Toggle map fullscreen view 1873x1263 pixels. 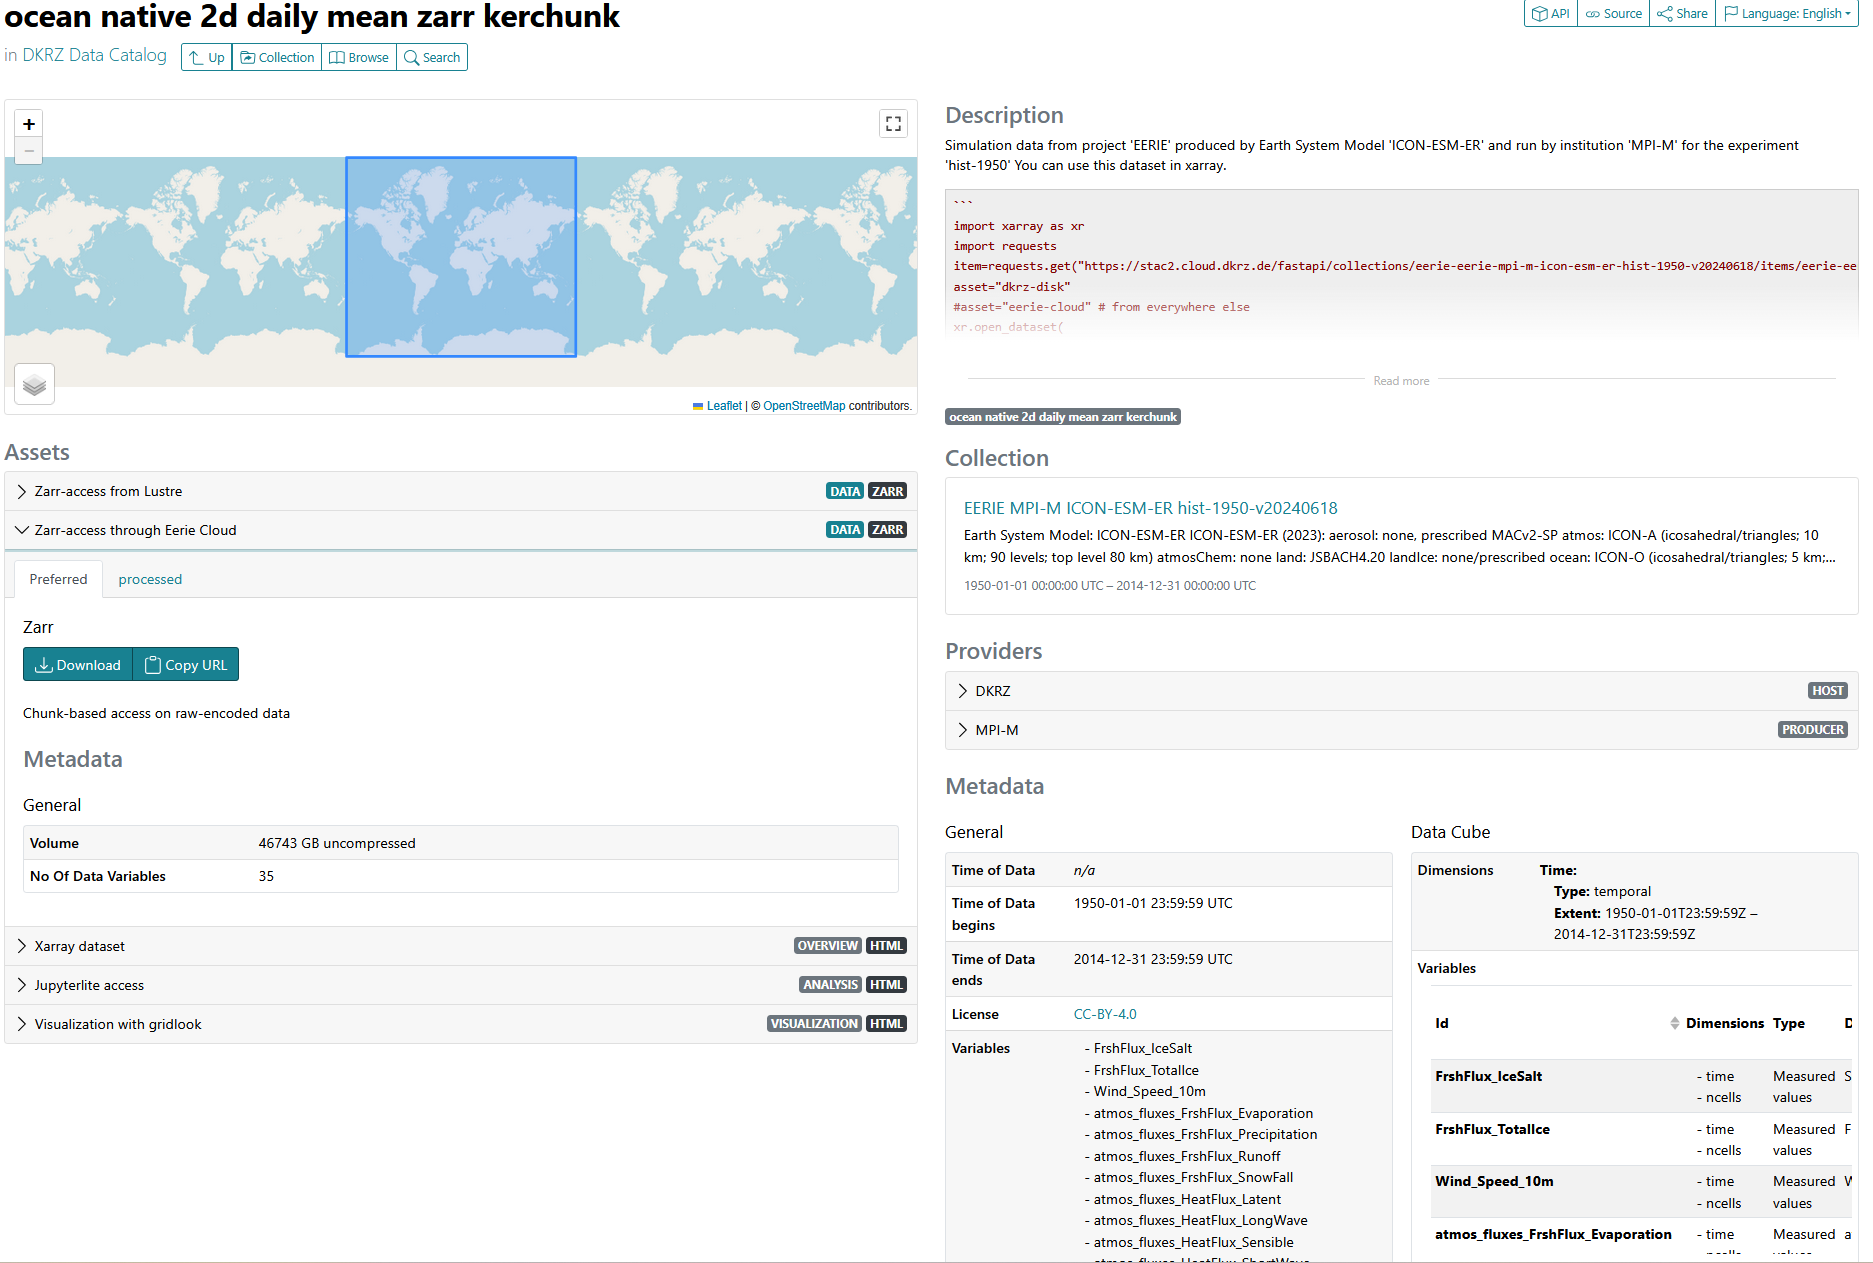pos(893,124)
